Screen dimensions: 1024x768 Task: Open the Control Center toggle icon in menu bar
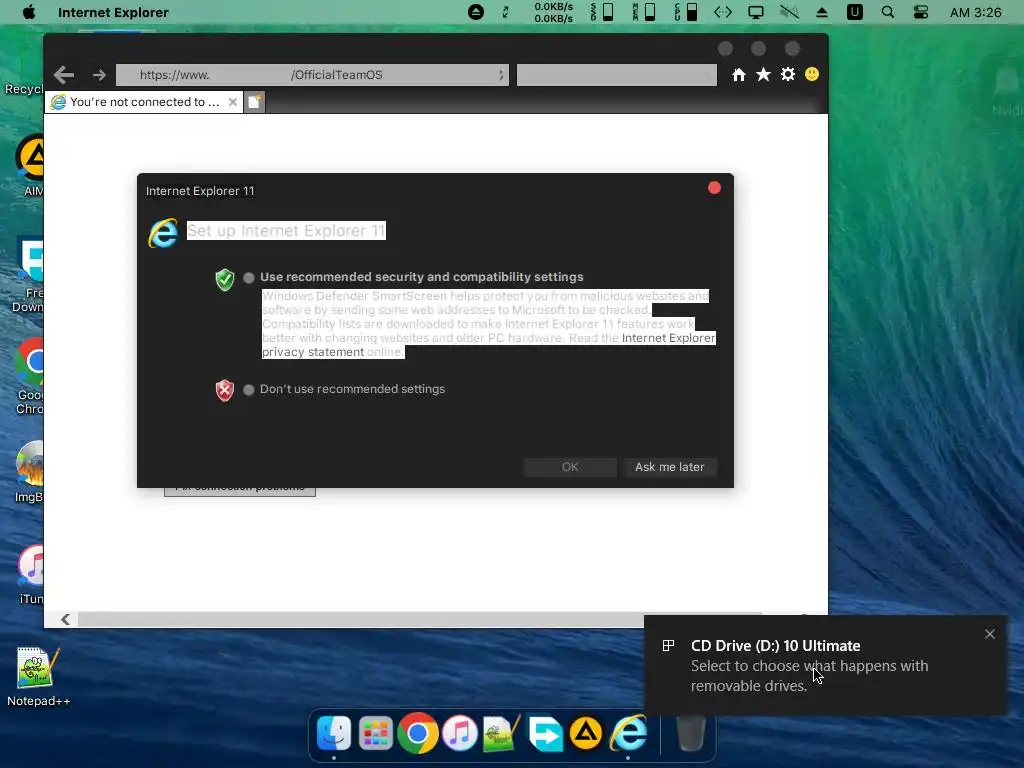pos(921,12)
